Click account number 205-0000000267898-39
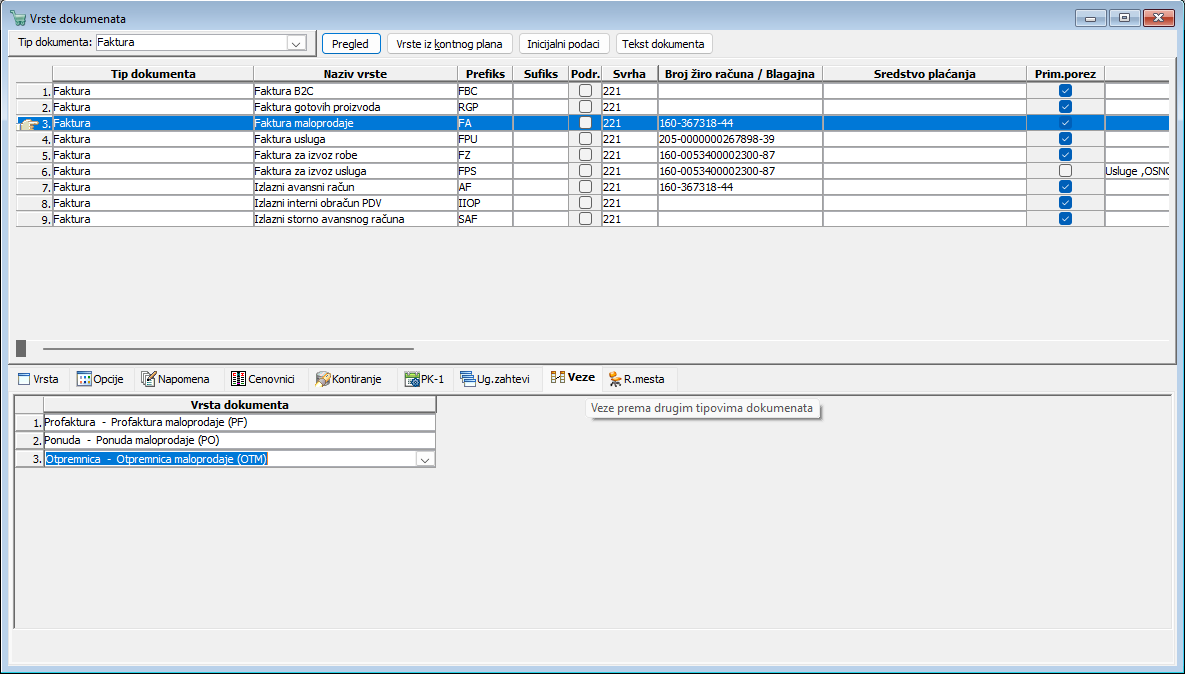The width and height of the screenshot is (1185, 674). coord(740,139)
